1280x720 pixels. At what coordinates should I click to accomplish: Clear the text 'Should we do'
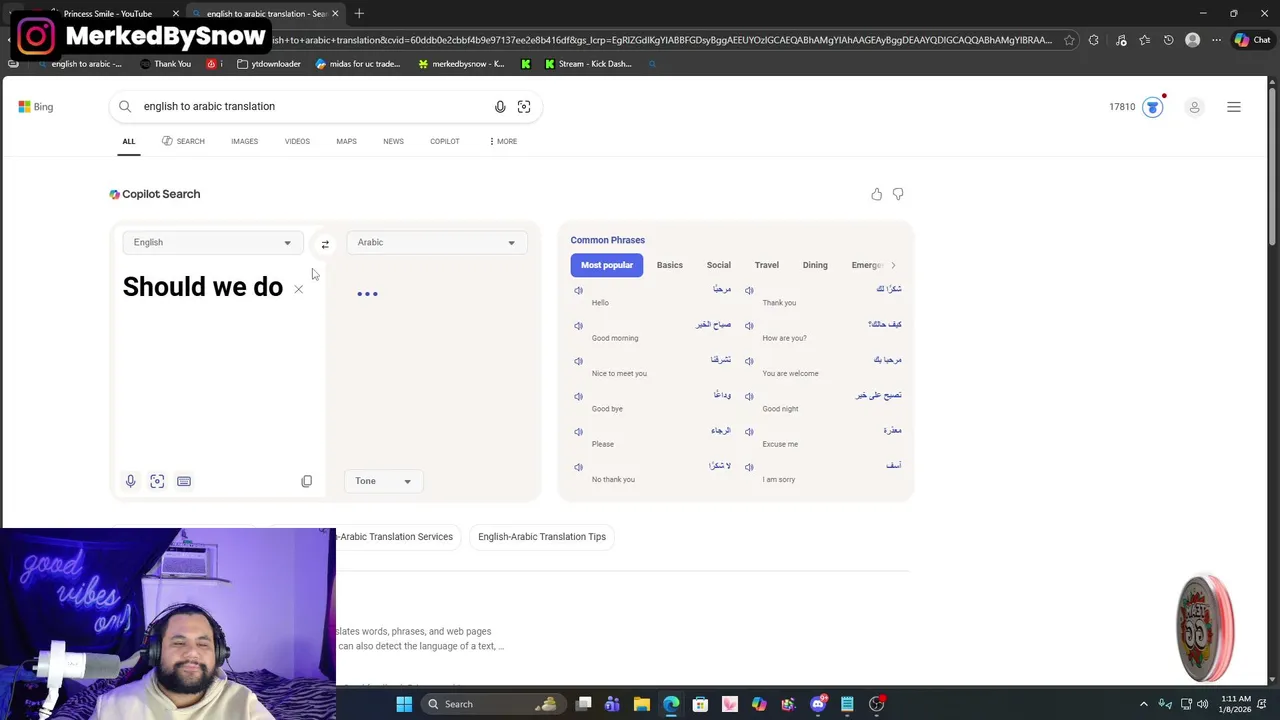coord(298,289)
